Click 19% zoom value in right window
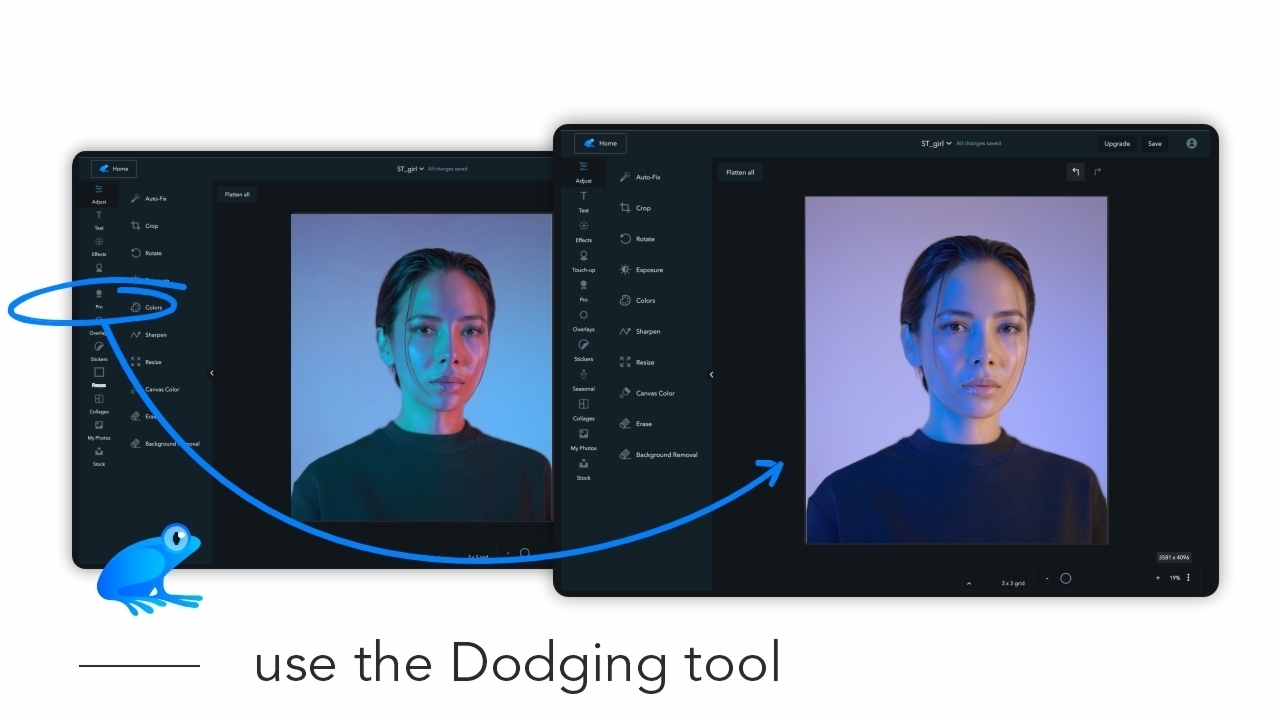The image size is (1280, 720). tap(1175, 578)
